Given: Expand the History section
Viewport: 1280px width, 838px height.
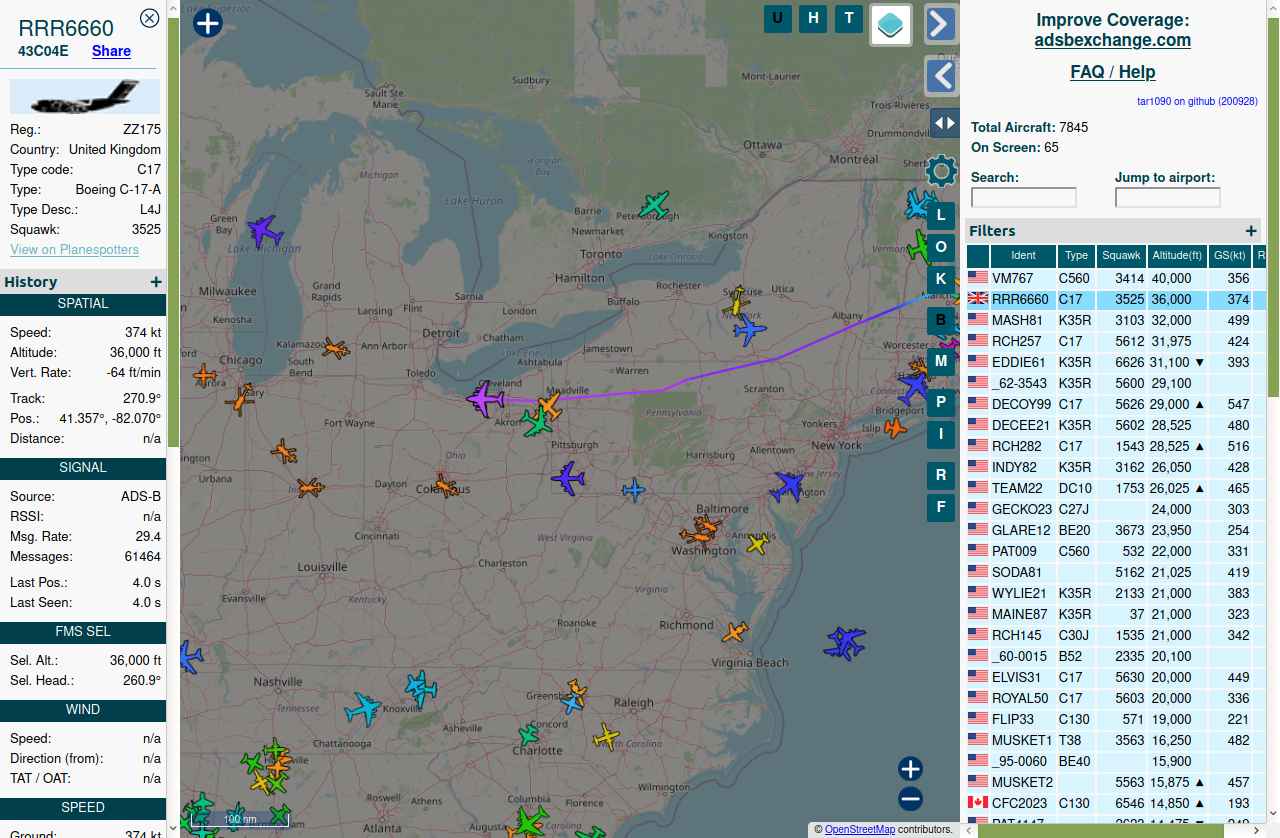Looking at the screenshot, I should [x=155, y=282].
